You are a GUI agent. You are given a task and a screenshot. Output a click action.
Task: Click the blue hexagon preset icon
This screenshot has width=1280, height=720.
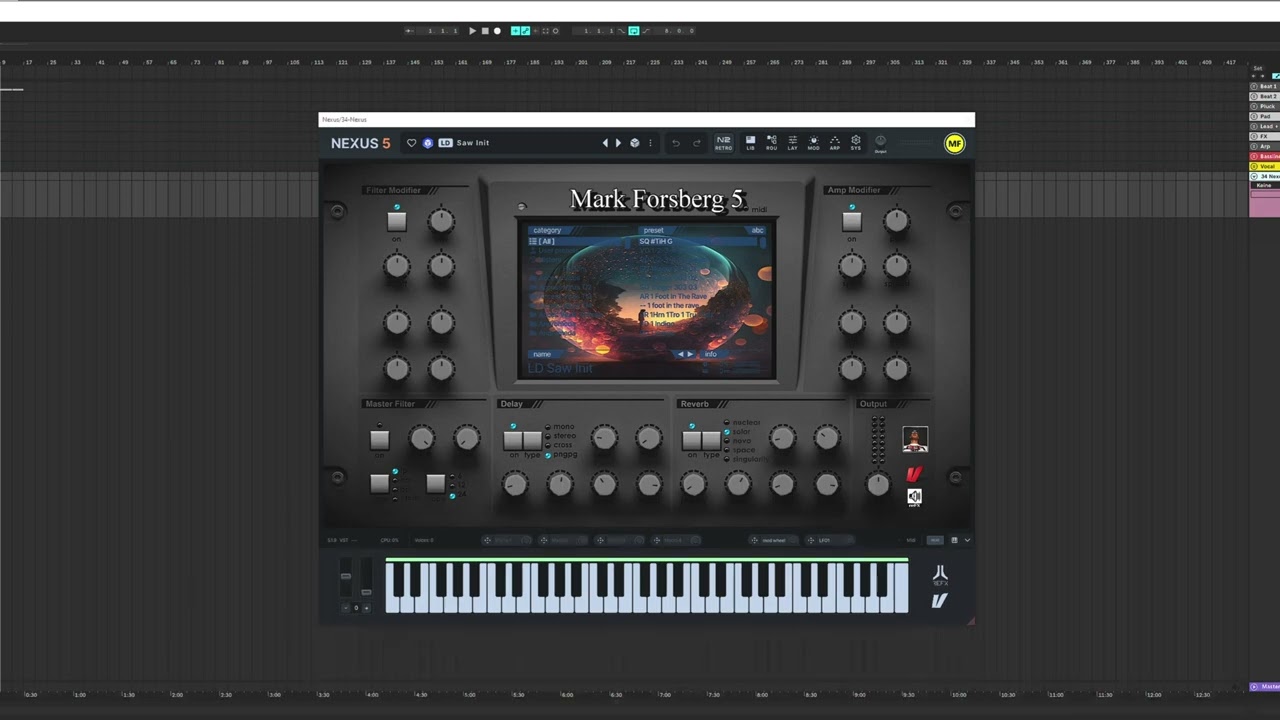click(x=428, y=143)
